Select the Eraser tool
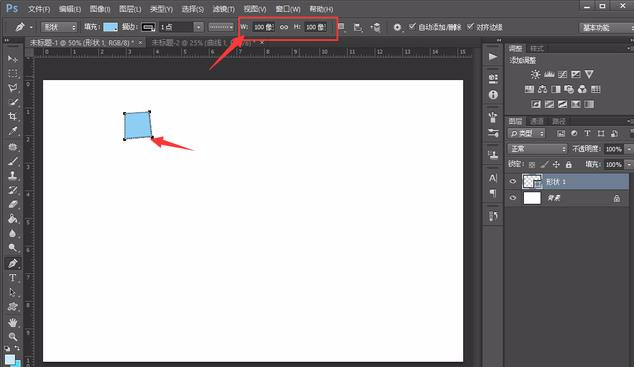The image size is (634, 367). coord(13,205)
